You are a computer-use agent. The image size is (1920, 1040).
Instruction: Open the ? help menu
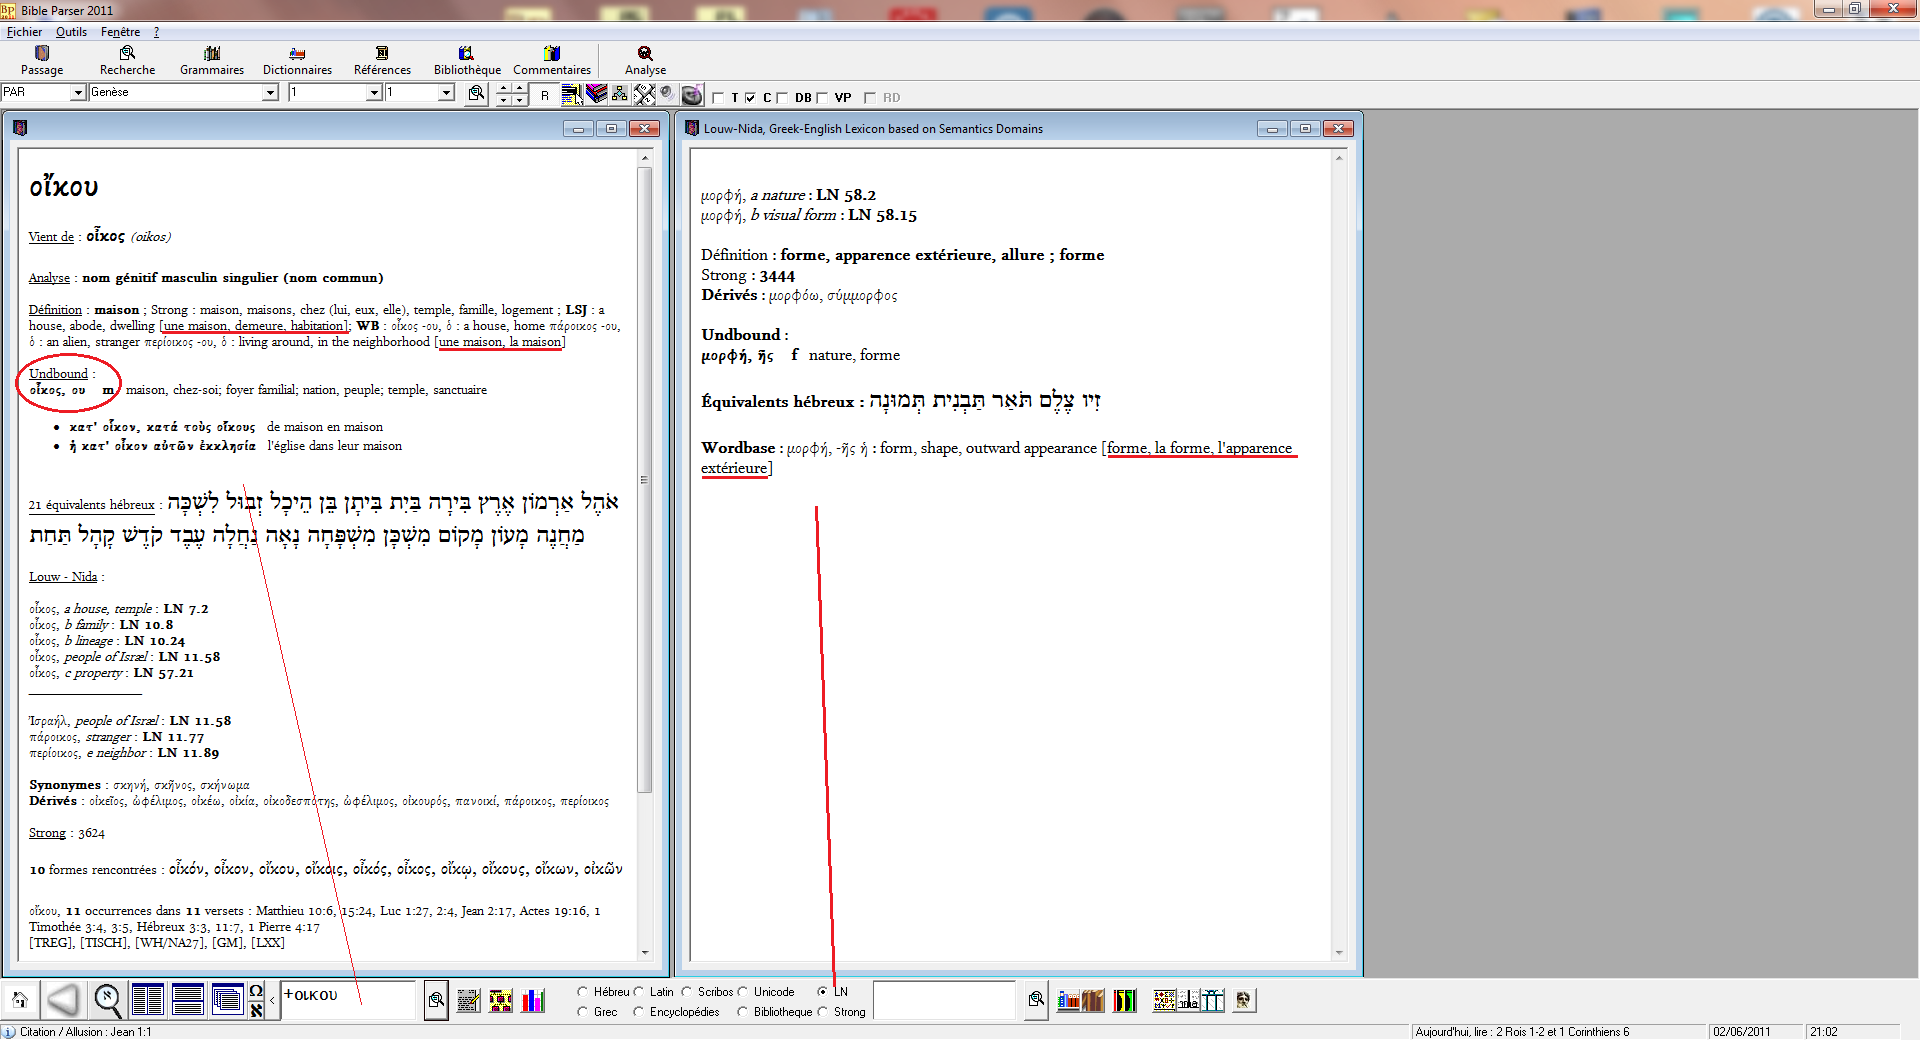pyautogui.click(x=156, y=32)
